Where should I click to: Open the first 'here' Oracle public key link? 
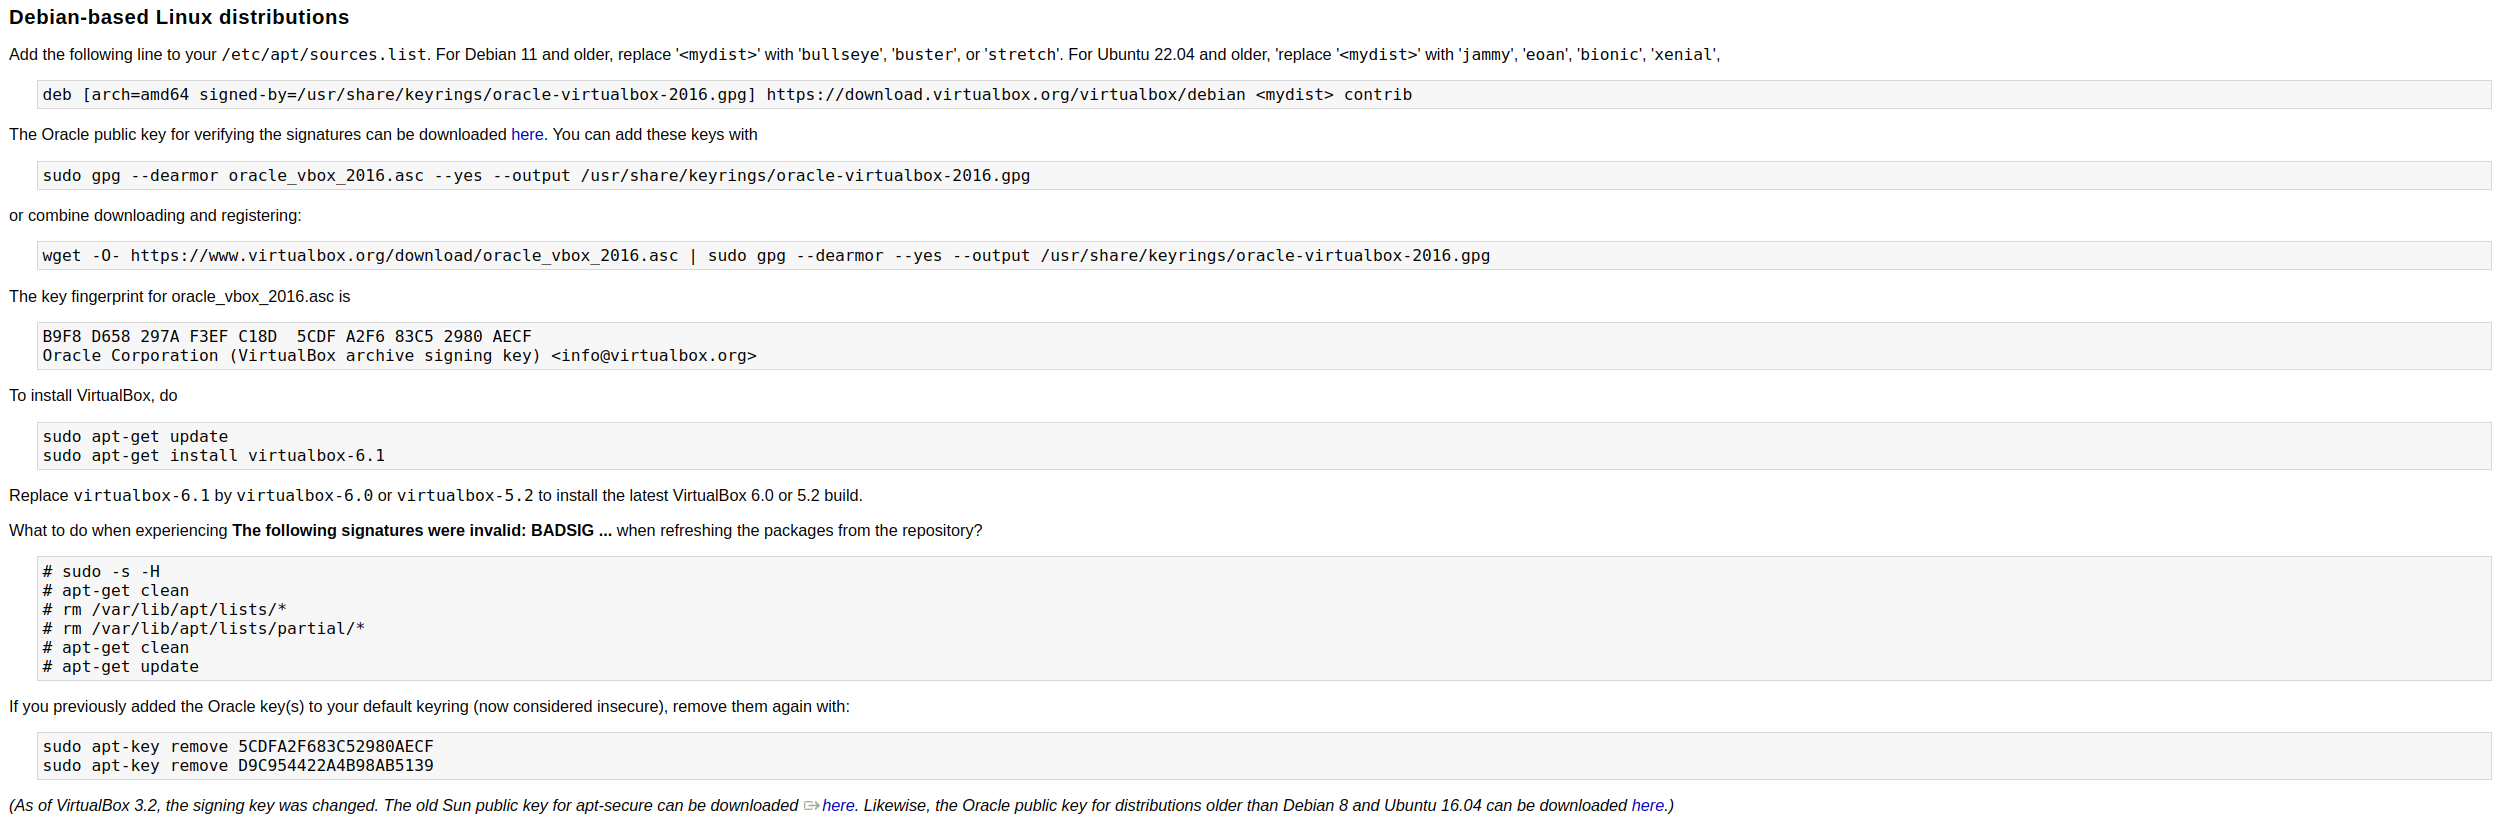click(527, 135)
